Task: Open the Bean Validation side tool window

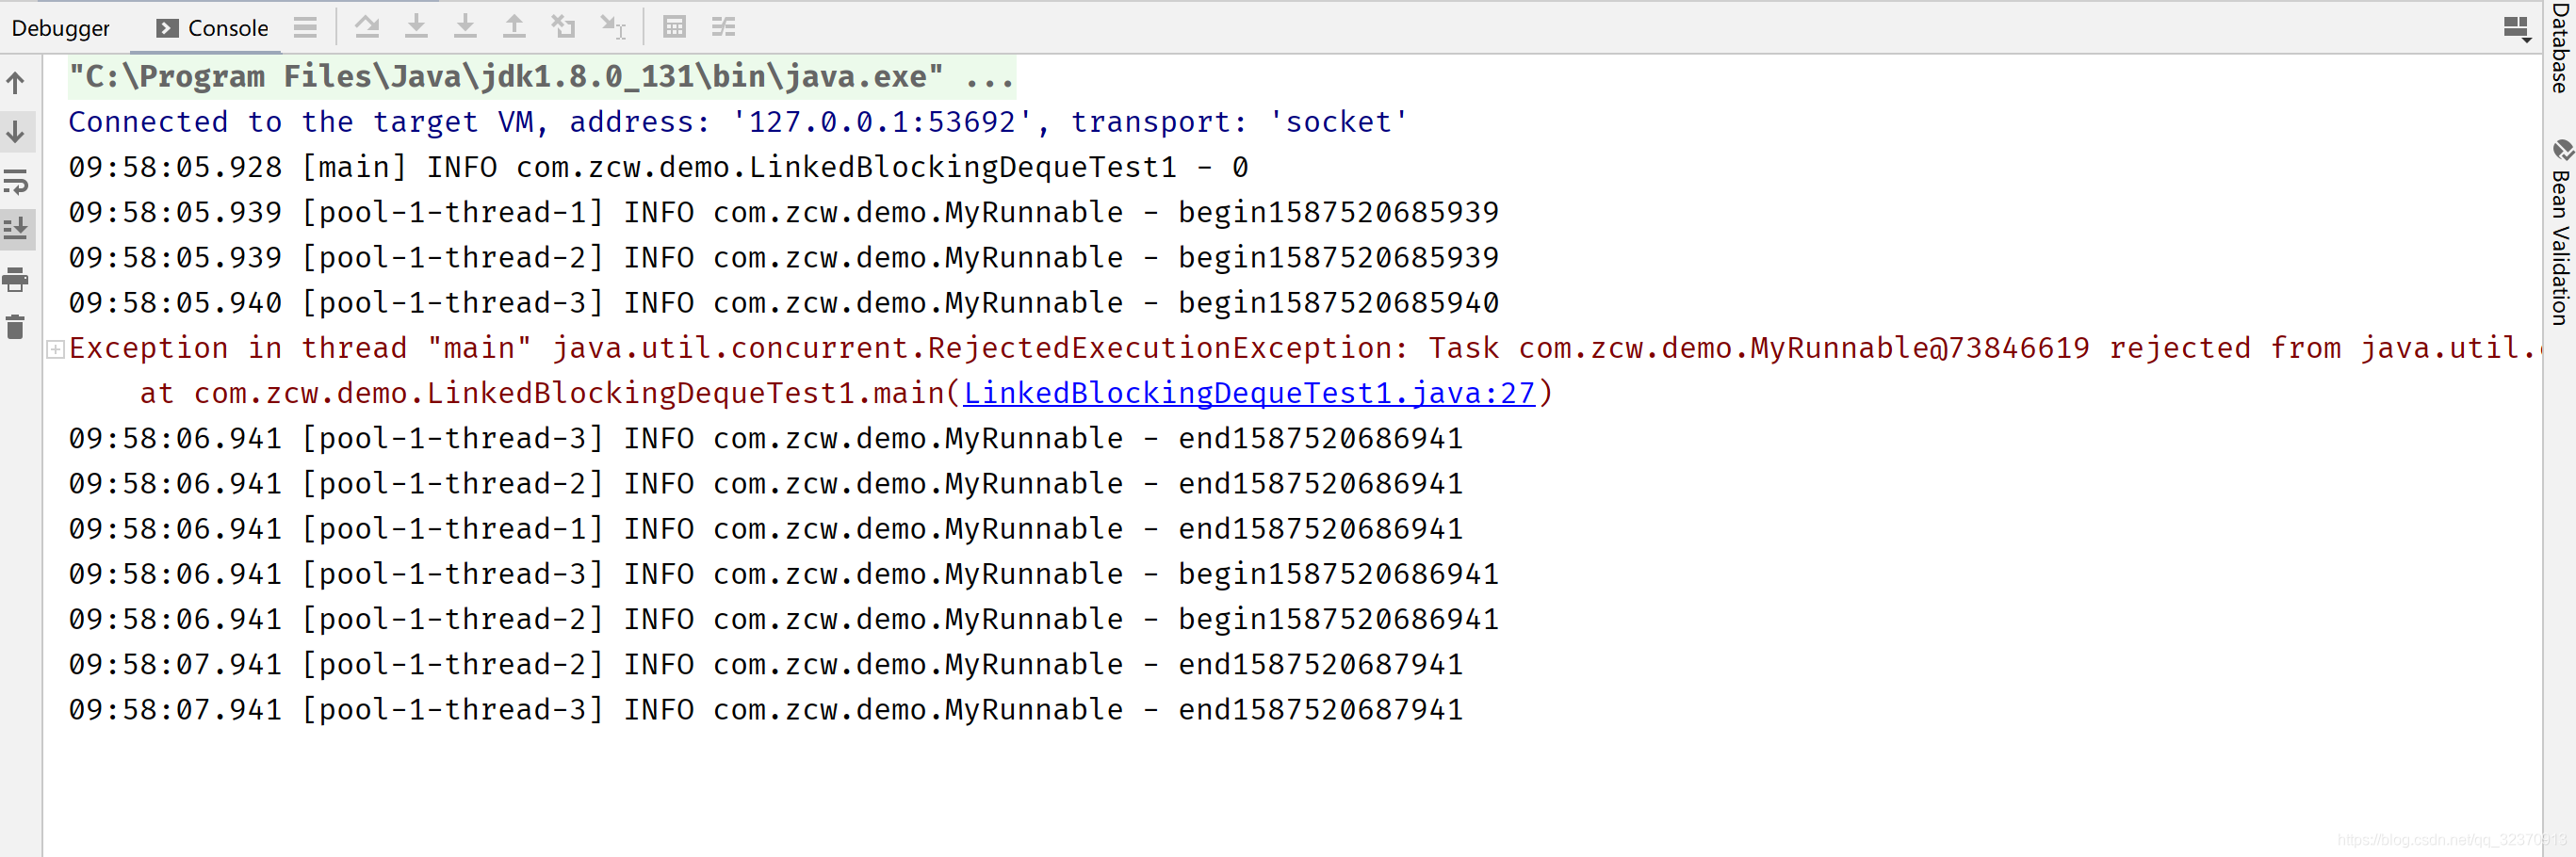Action: point(2560,234)
